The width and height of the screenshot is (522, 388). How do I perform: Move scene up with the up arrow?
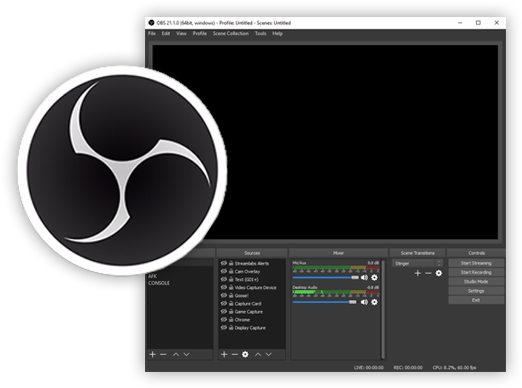click(x=176, y=354)
